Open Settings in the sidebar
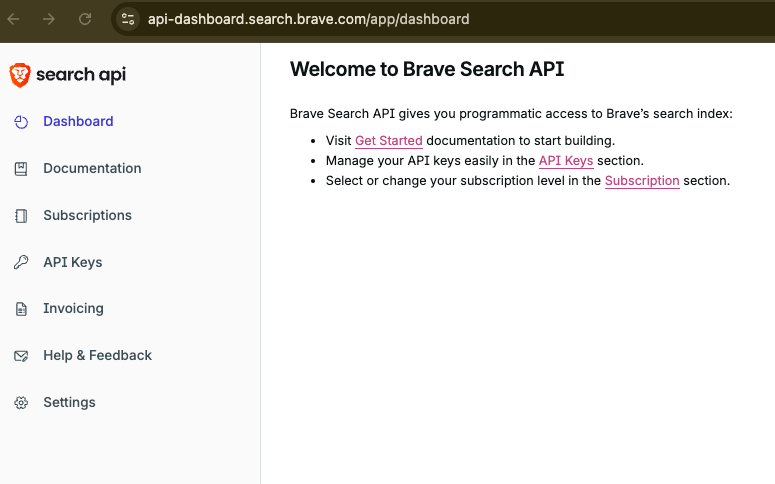The width and height of the screenshot is (775, 484). pyautogui.click(x=69, y=402)
